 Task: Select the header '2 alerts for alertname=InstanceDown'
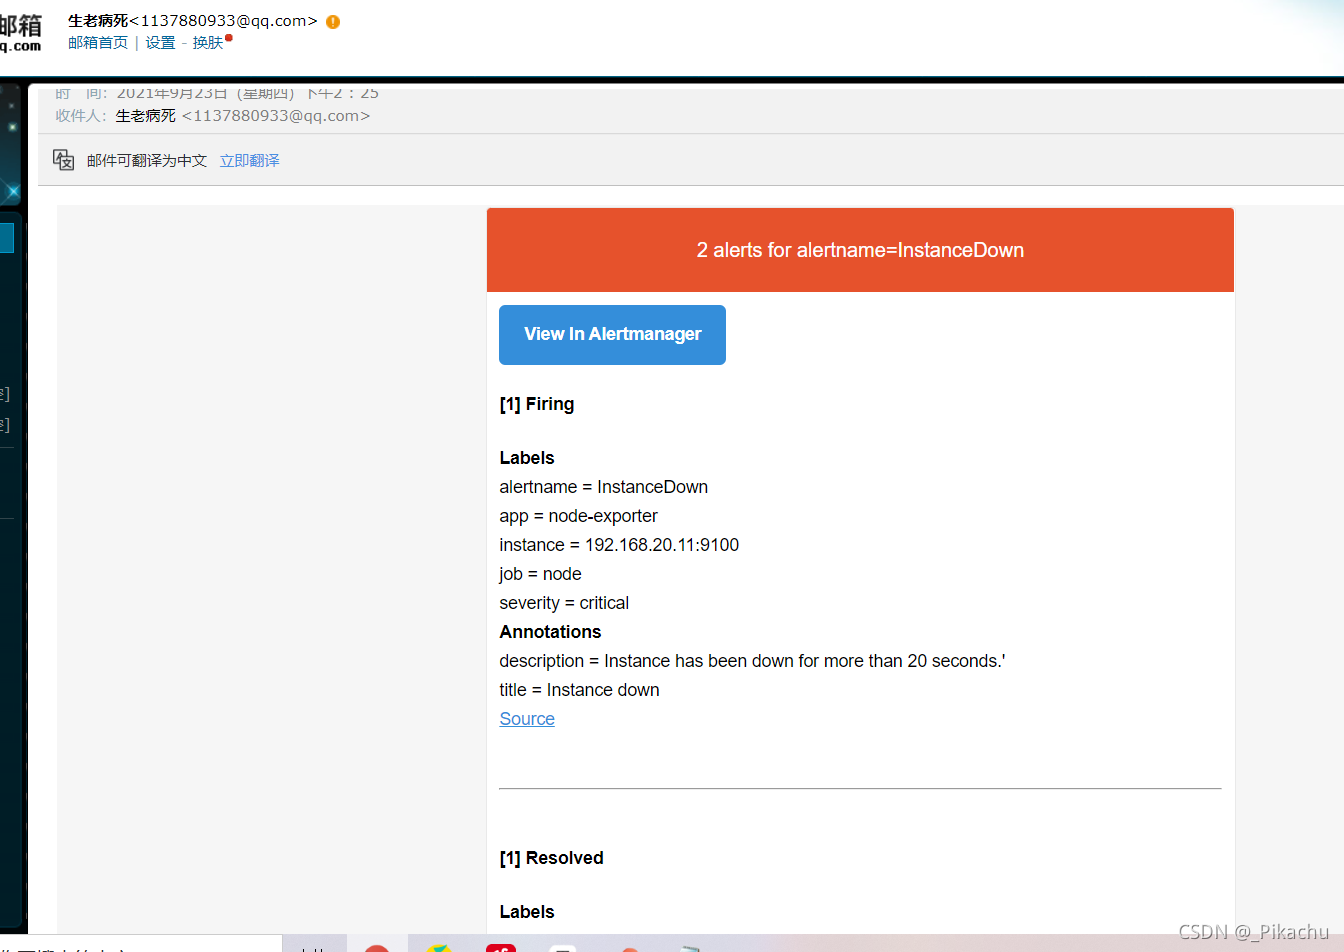[x=860, y=250]
